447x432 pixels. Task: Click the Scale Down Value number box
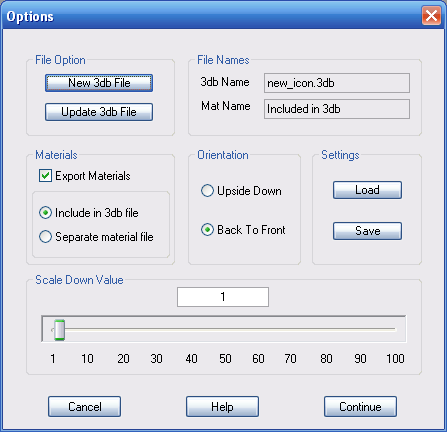pos(223,297)
